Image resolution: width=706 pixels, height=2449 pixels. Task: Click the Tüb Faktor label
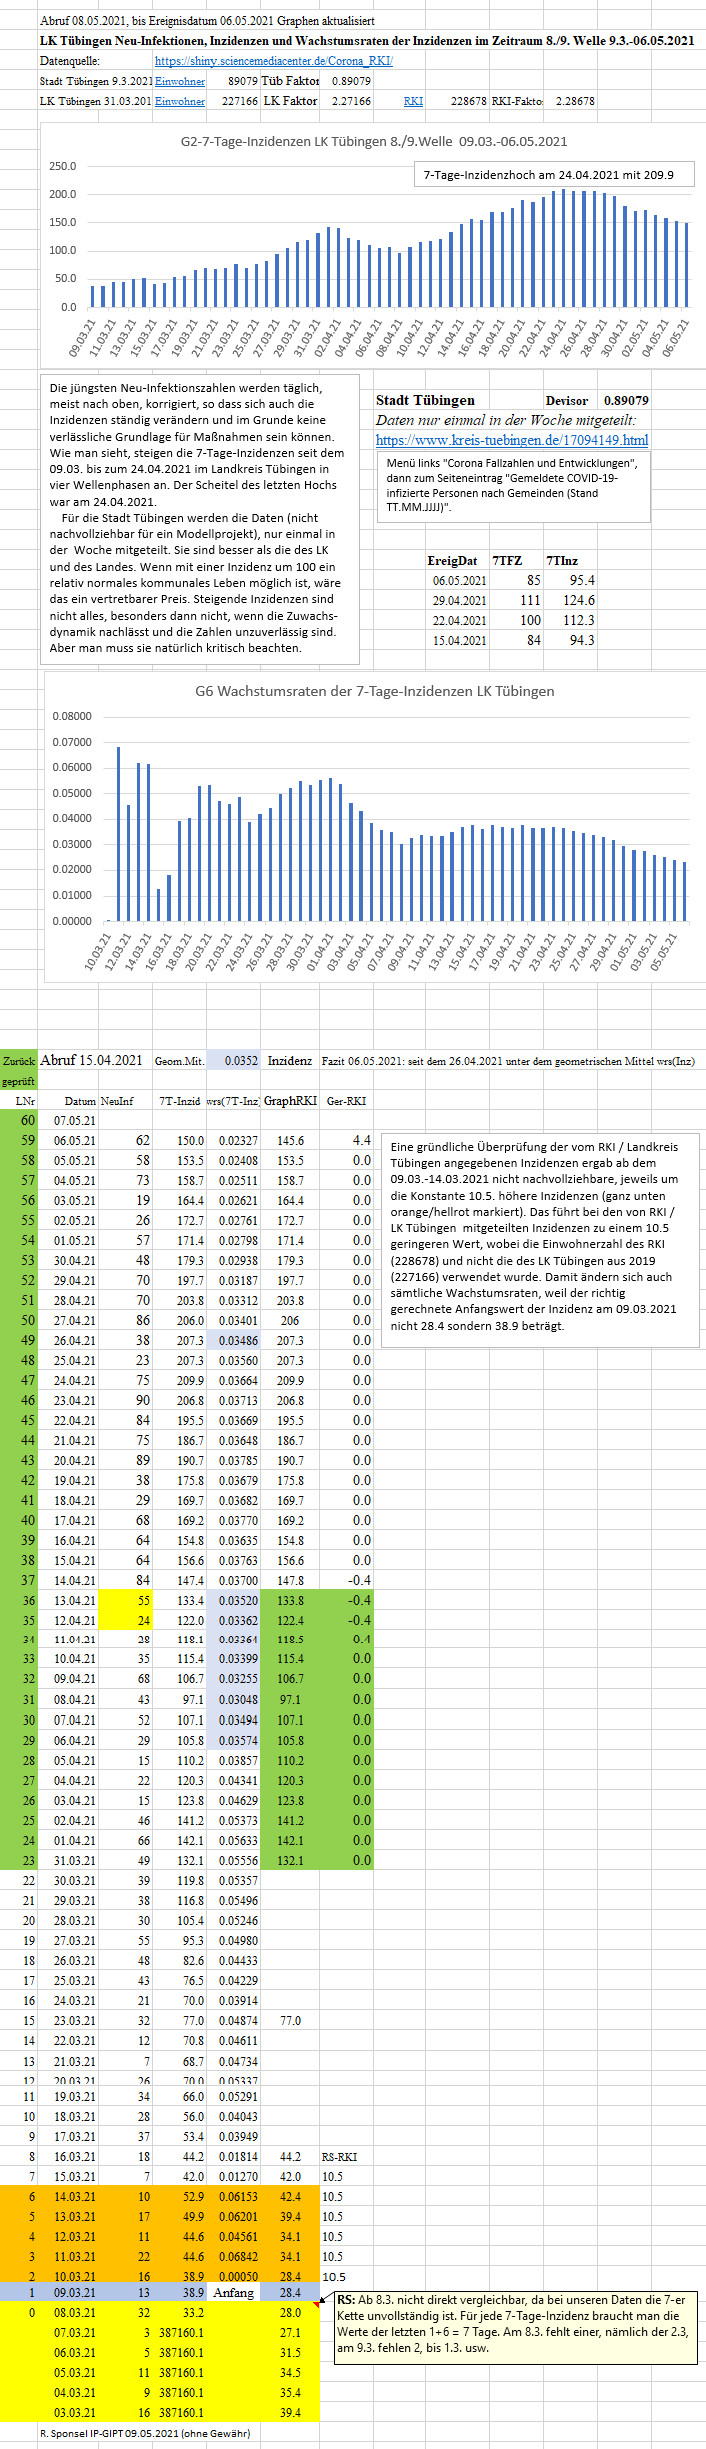click(x=290, y=81)
